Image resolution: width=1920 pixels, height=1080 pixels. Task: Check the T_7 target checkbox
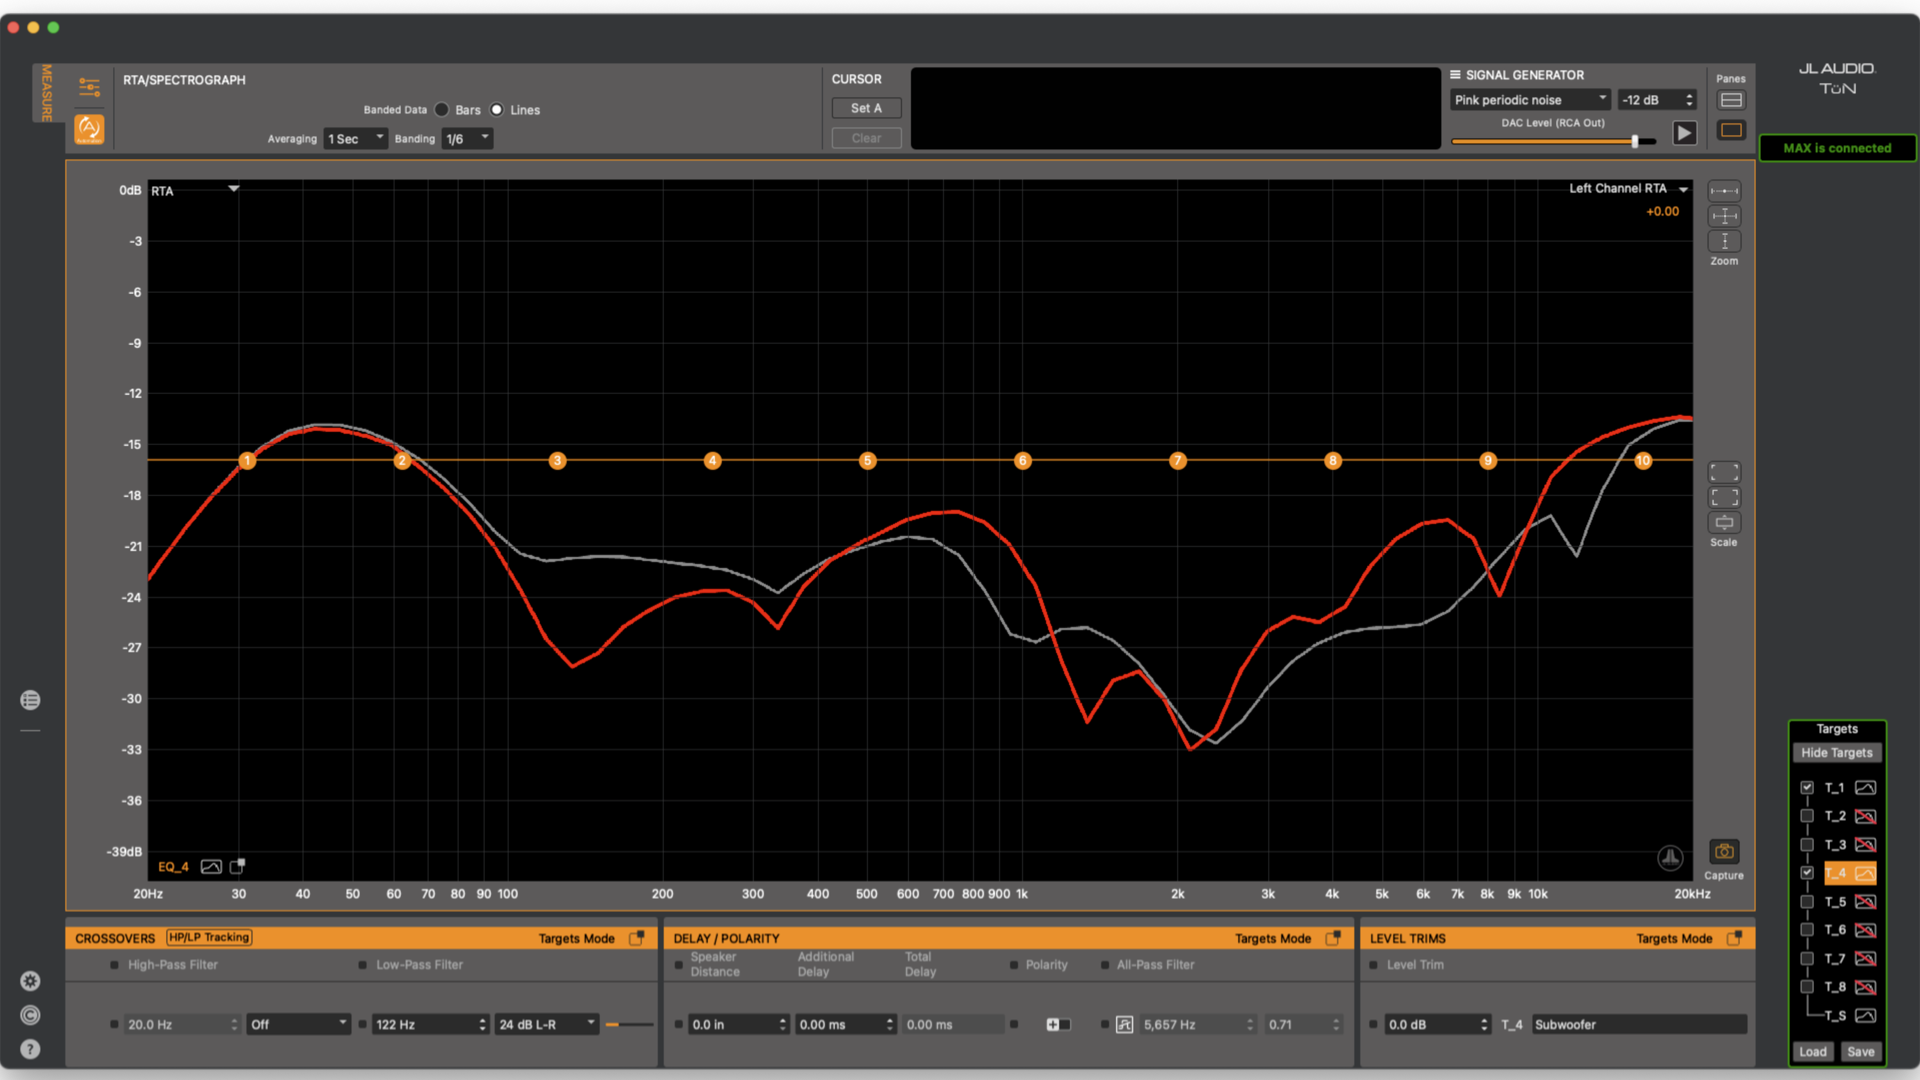1807,959
